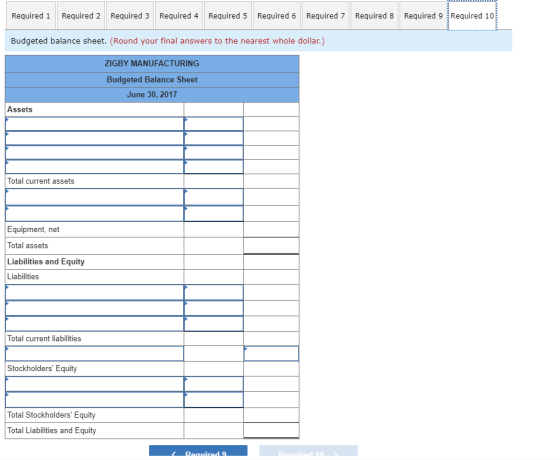The height and width of the screenshot is (460, 560).
Task: Click the Total current liabilities label
Action: click(44, 339)
